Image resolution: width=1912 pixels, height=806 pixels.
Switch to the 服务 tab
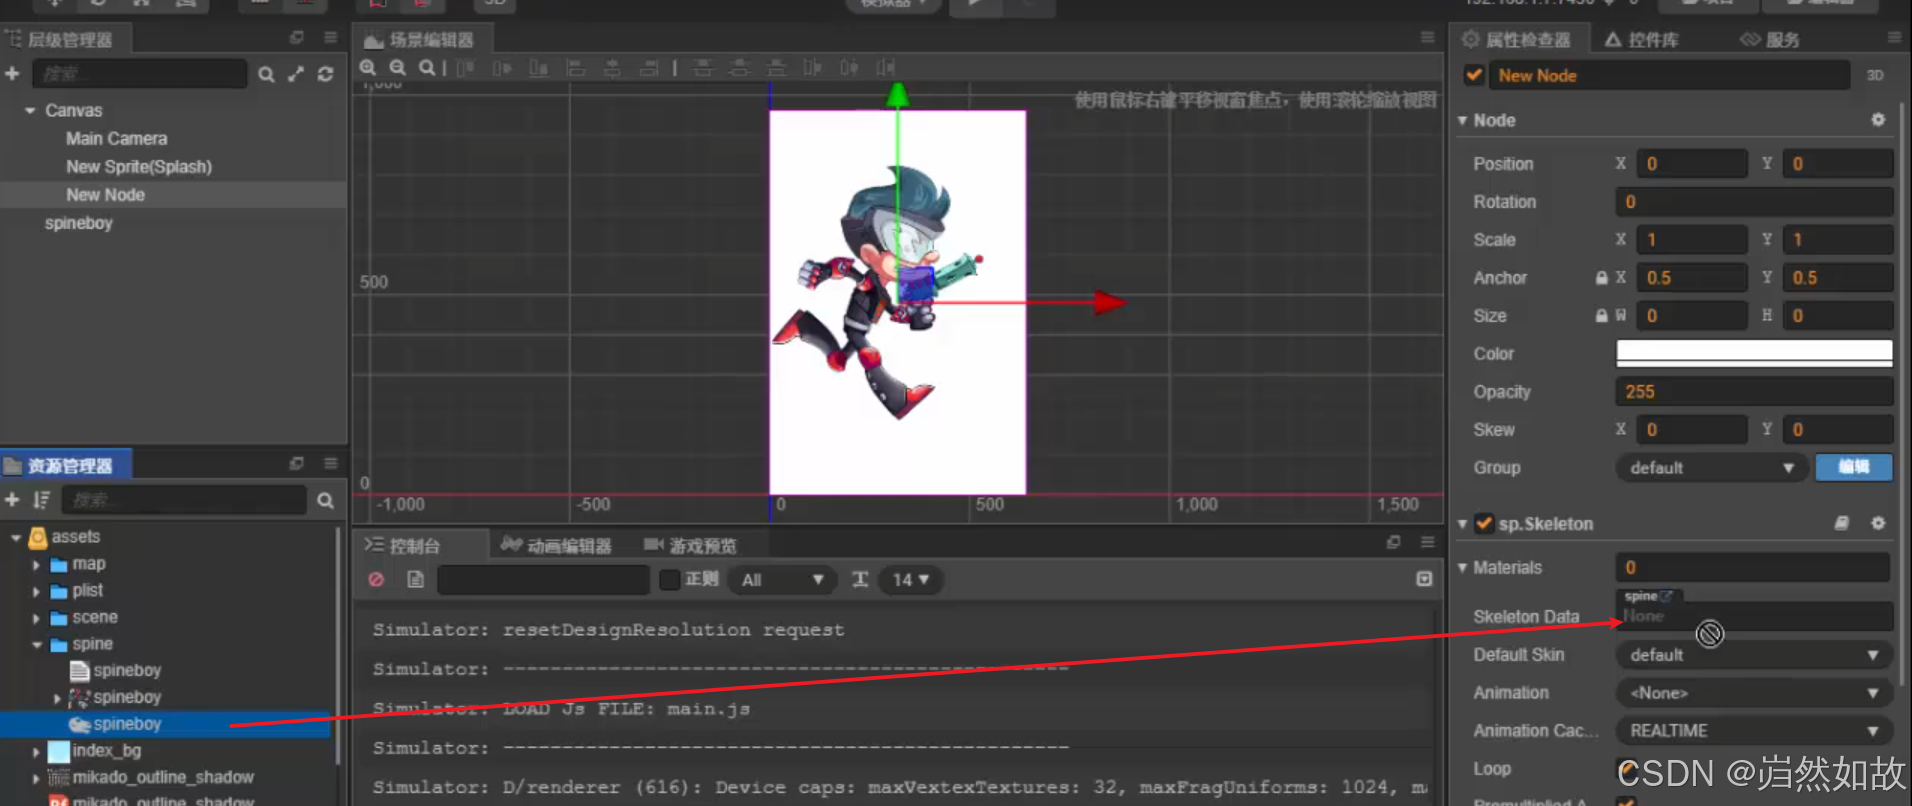pyautogui.click(x=1770, y=40)
